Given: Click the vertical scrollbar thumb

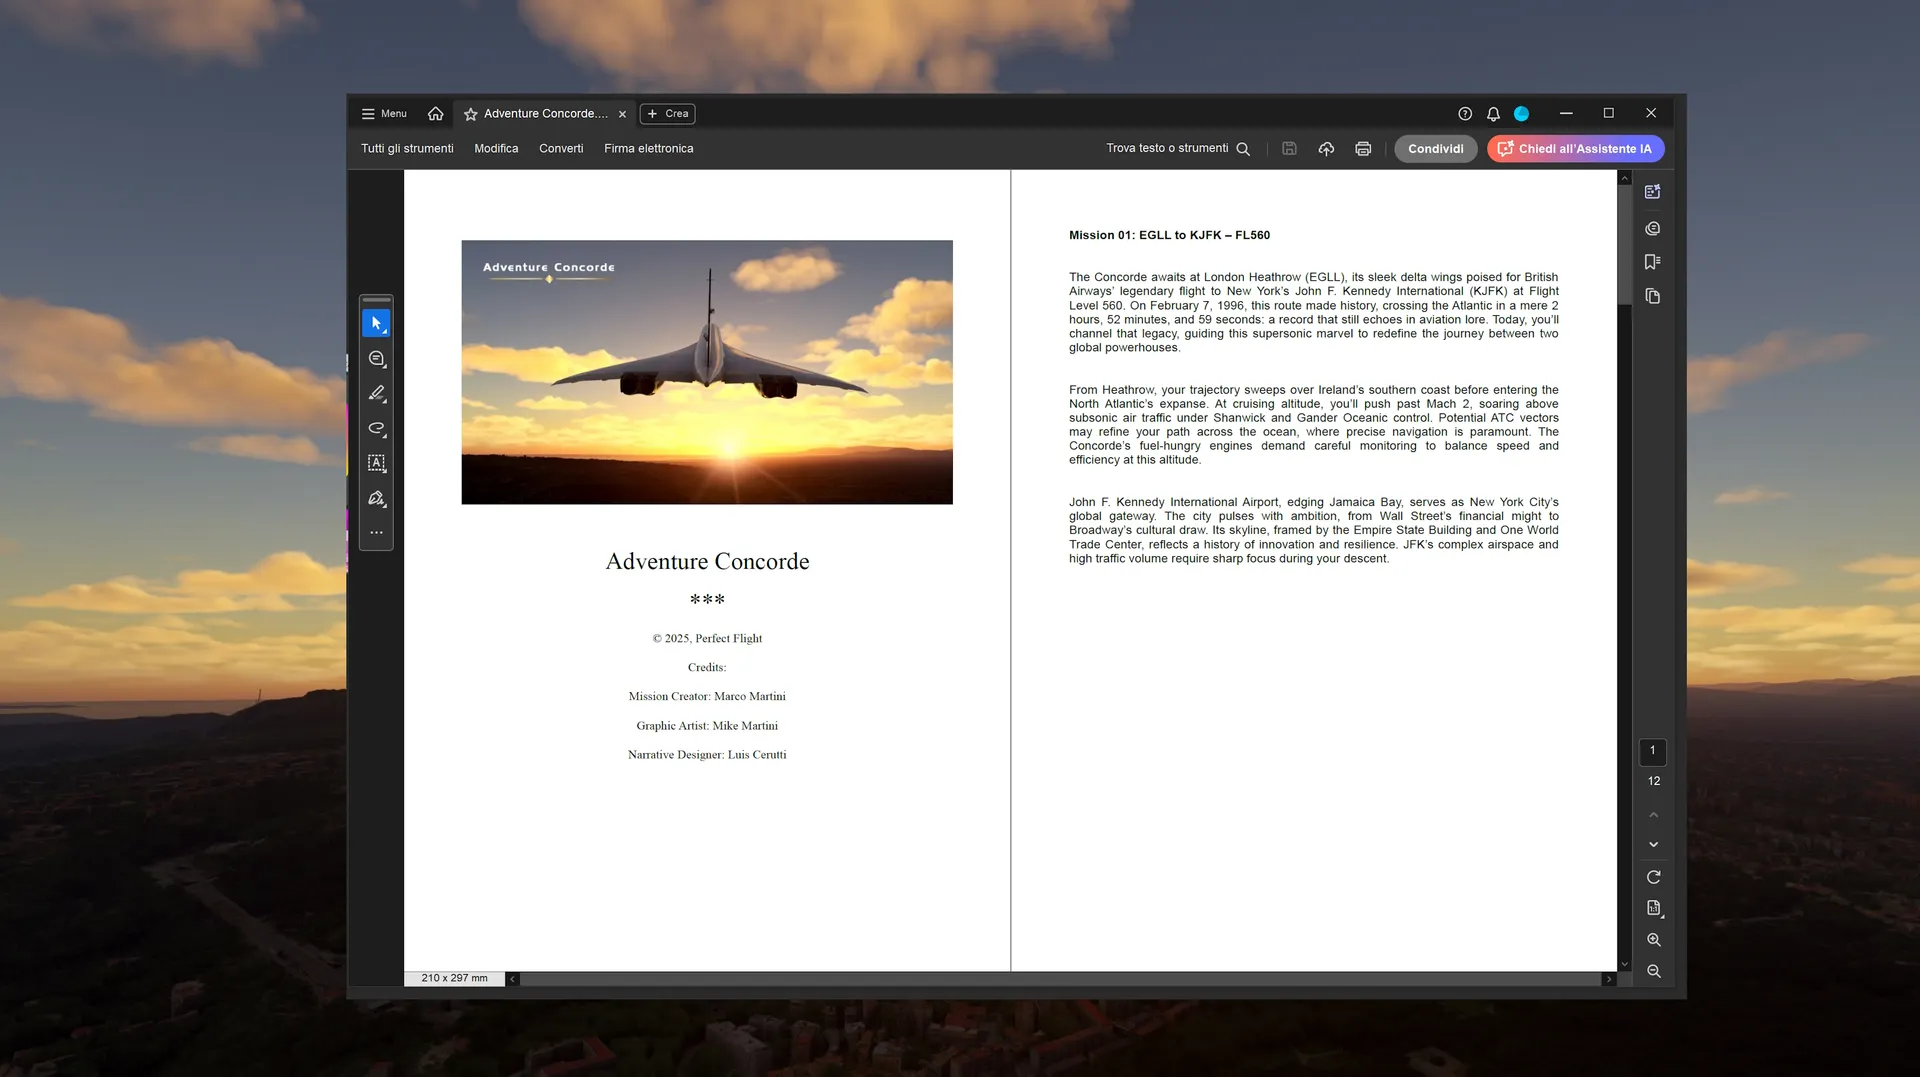Looking at the screenshot, I should 1624,245.
